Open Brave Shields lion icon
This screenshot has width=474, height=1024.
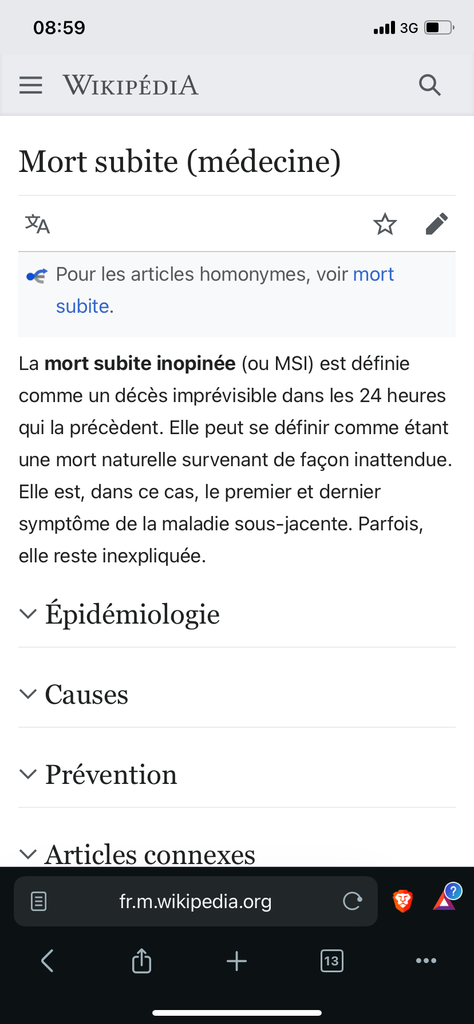click(402, 902)
